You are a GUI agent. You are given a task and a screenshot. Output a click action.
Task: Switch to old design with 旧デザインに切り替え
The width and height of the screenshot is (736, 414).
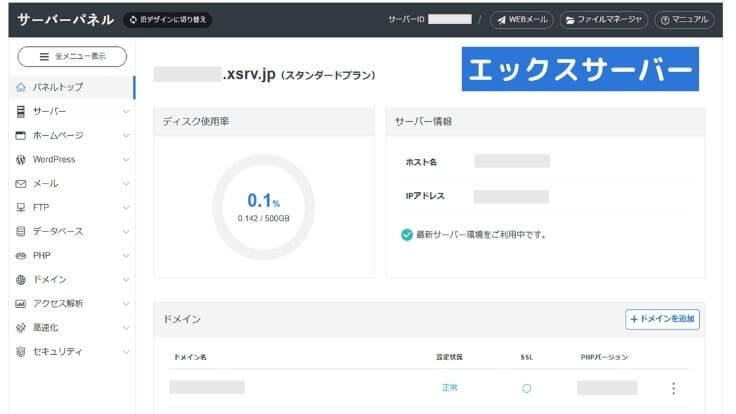point(168,20)
